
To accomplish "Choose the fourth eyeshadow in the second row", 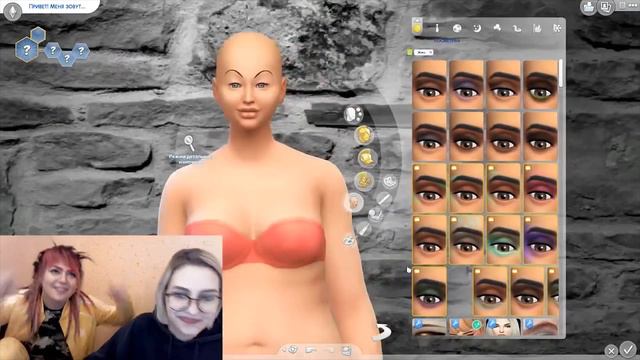I will click(x=540, y=137).
